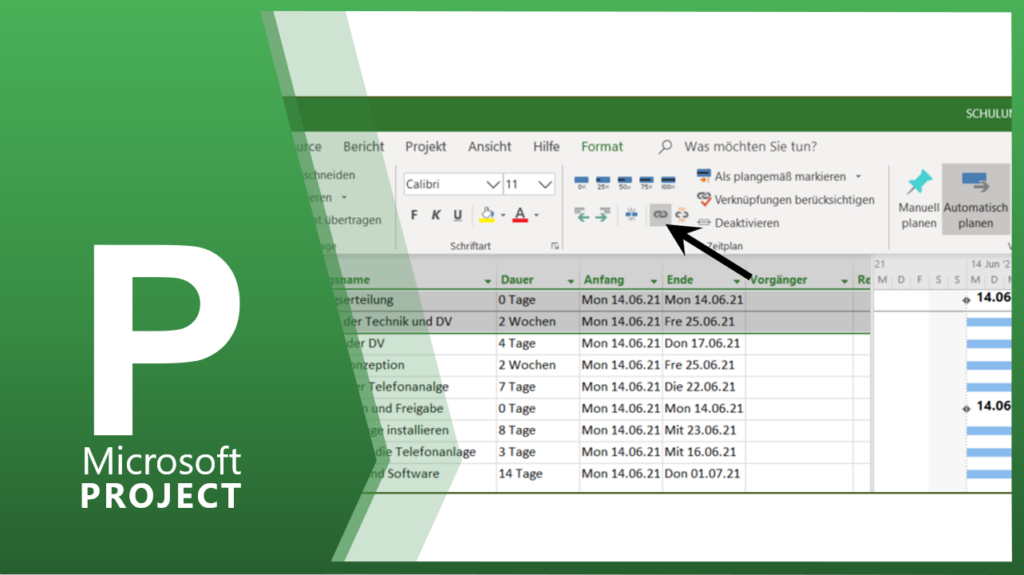Click the Vorgänger column header

778,280
